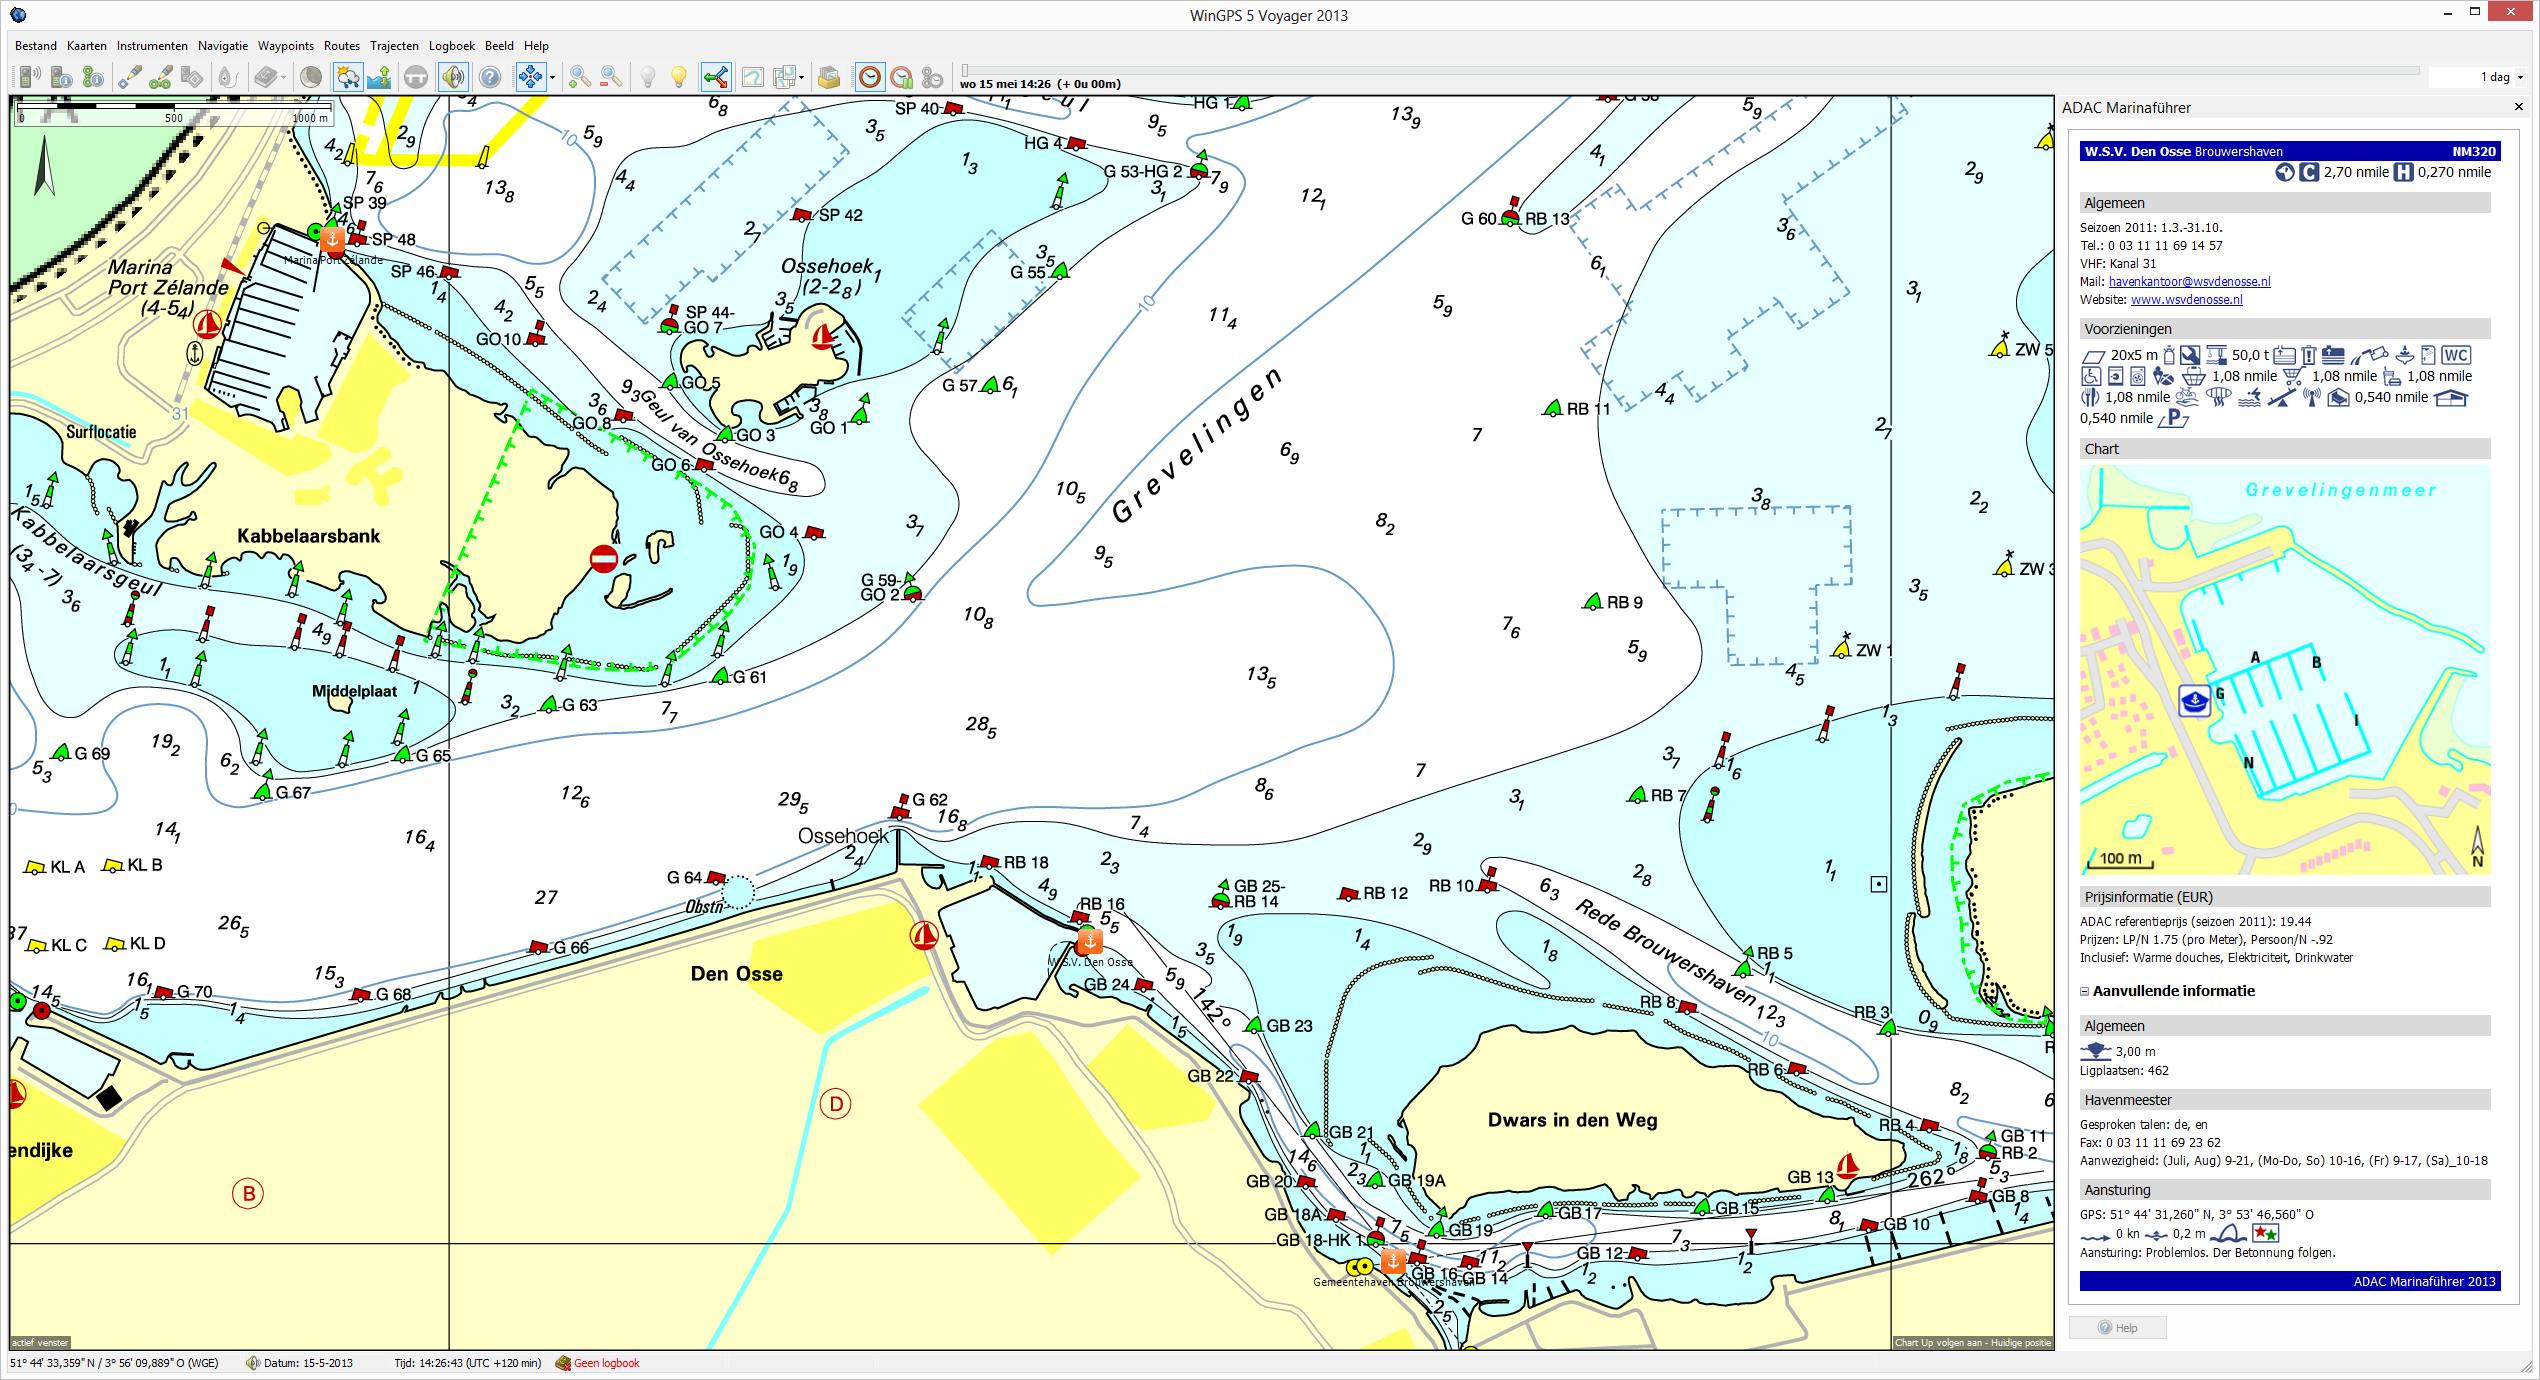Click the overlapping charts icon

tap(785, 77)
